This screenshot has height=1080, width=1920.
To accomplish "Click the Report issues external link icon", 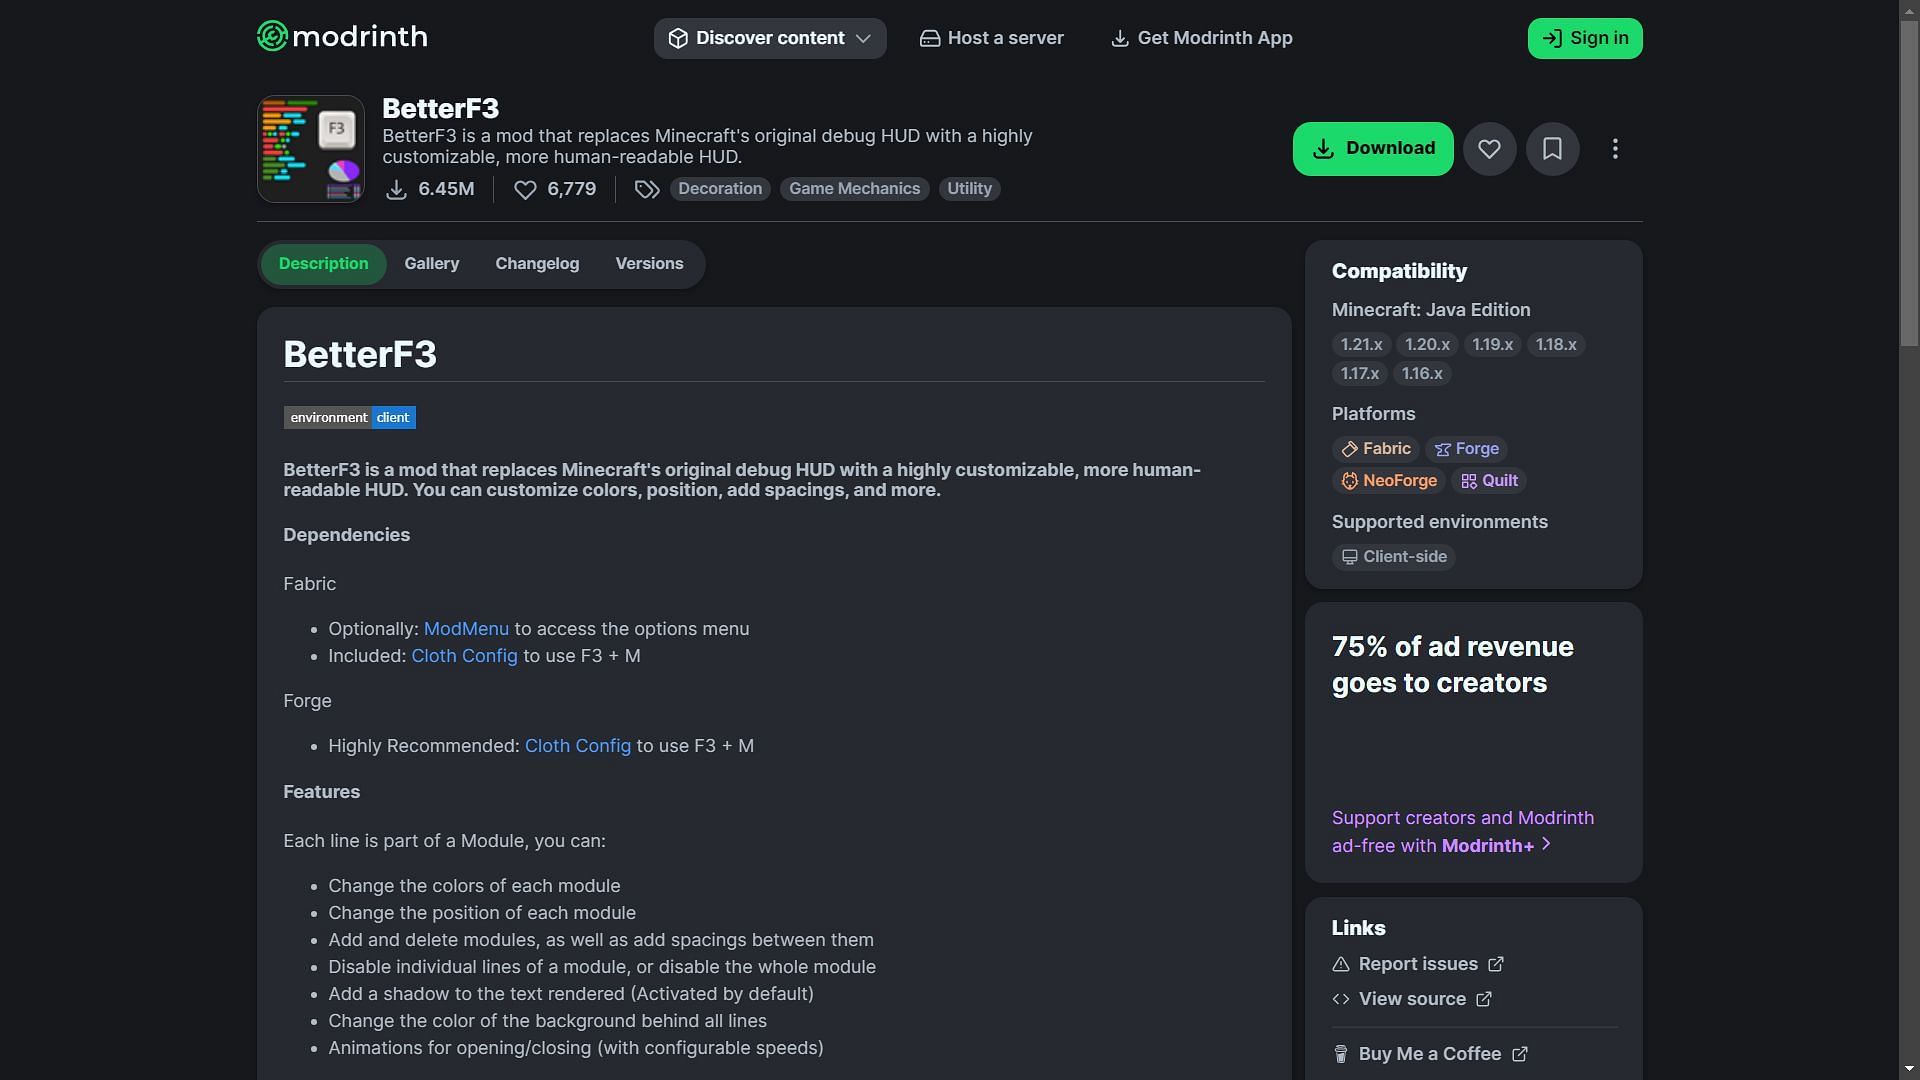I will (x=1498, y=964).
